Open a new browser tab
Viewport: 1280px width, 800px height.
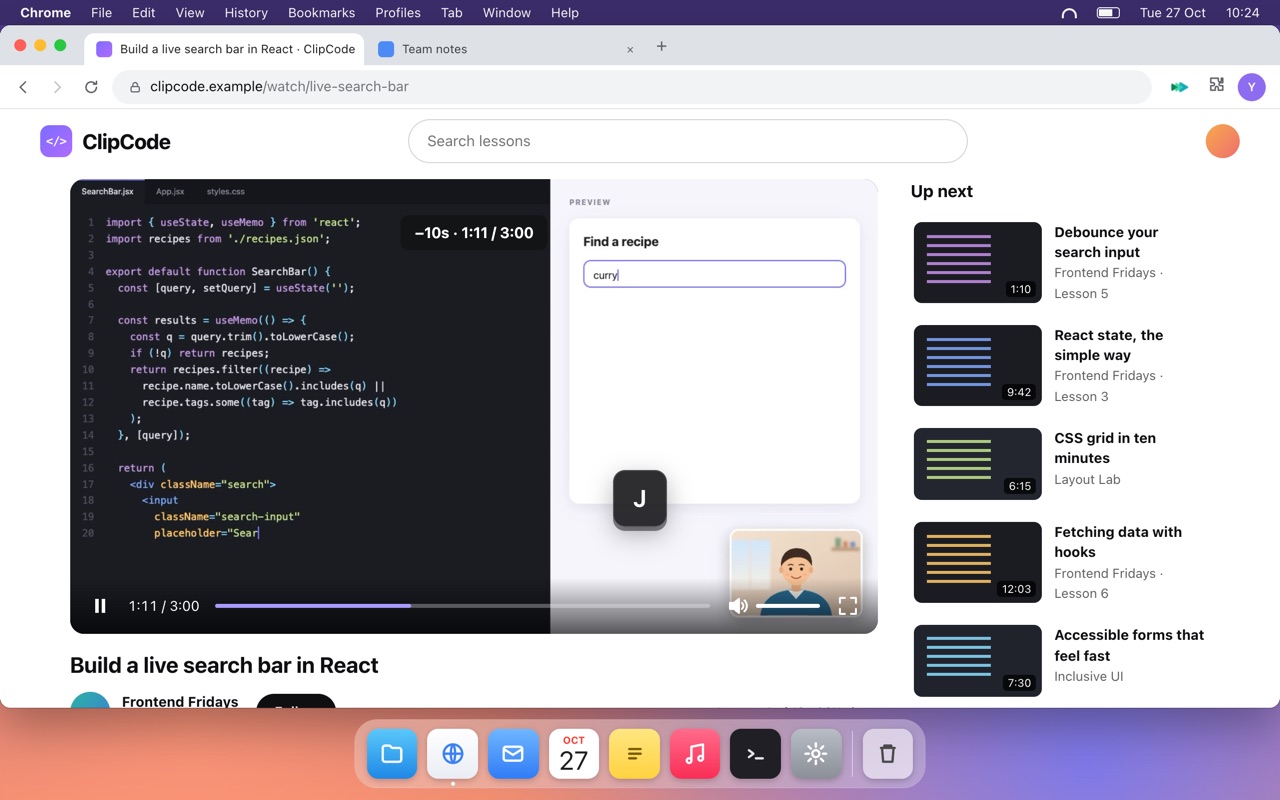661,47
